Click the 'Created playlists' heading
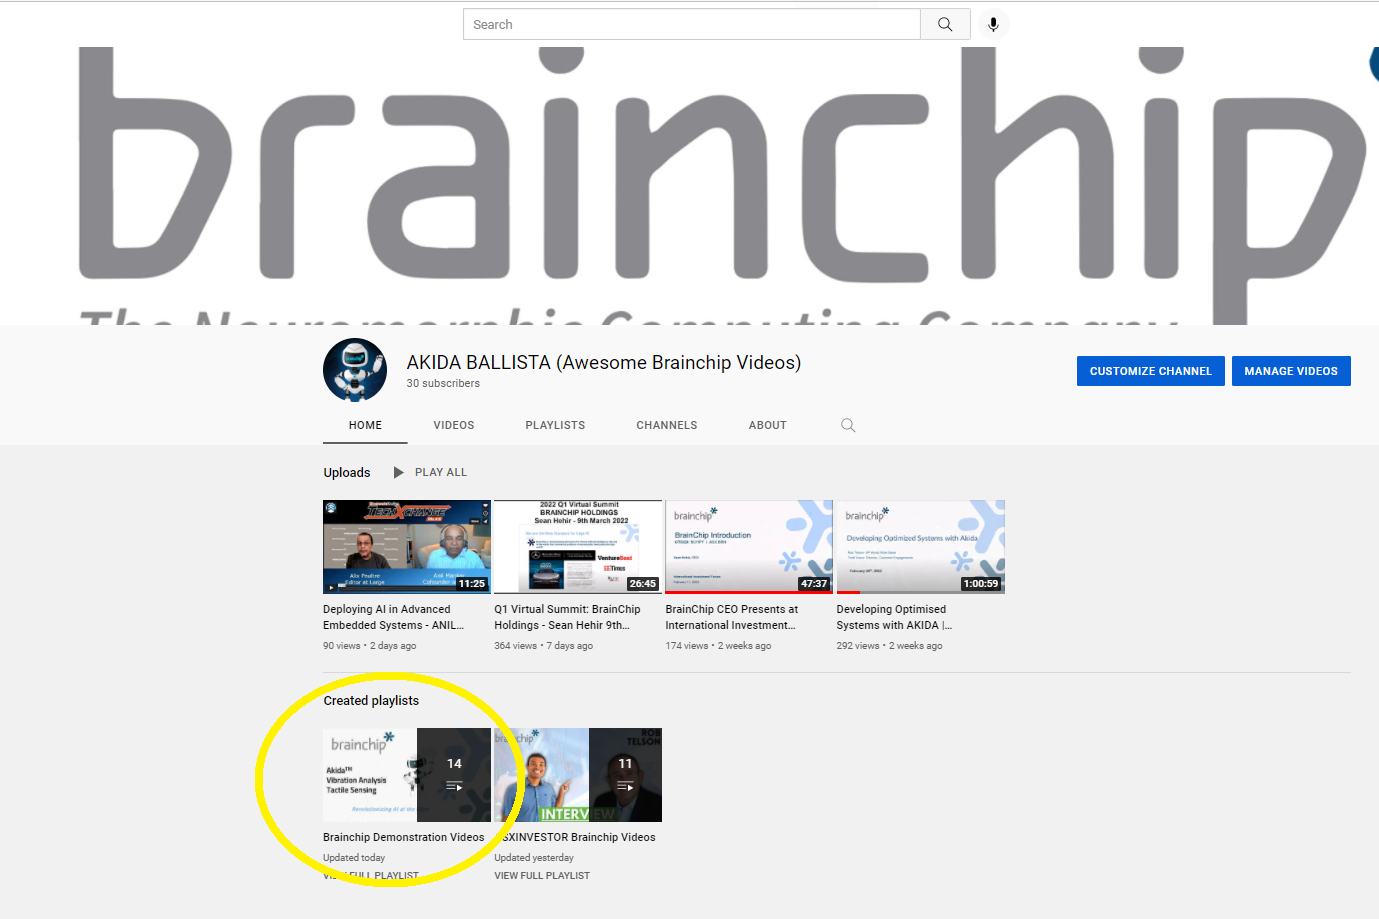This screenshot has width=1379, height=919. (x=371, y=700)
